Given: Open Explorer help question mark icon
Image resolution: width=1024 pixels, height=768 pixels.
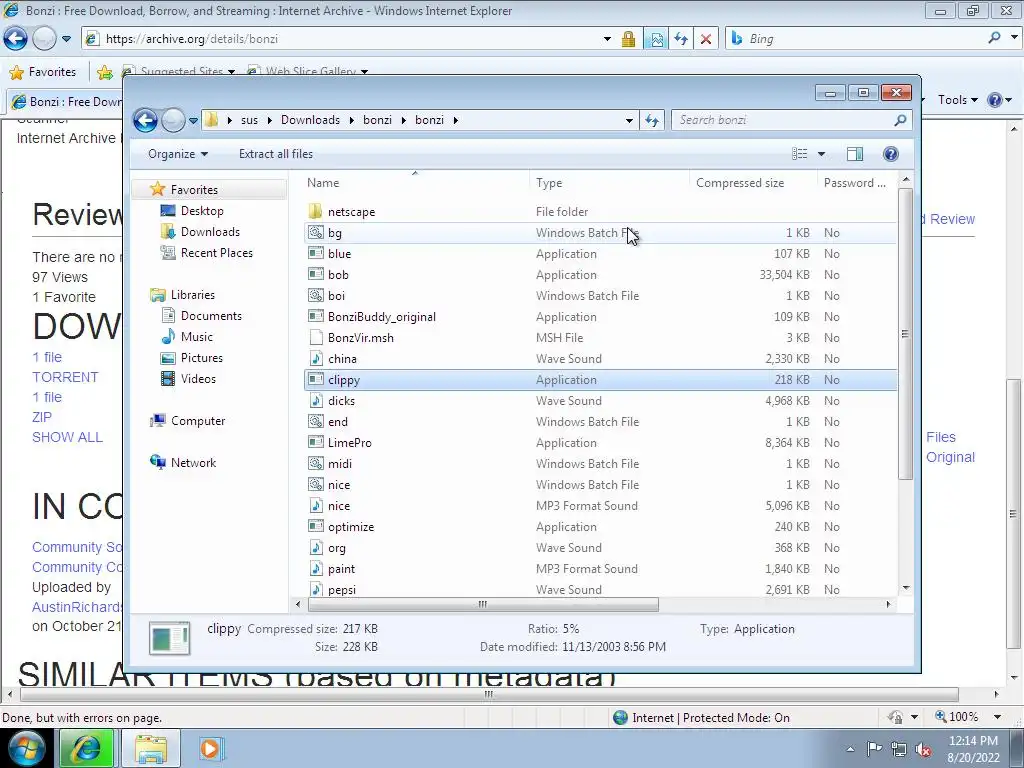Looking at the screenshot, I should point(890,154).
